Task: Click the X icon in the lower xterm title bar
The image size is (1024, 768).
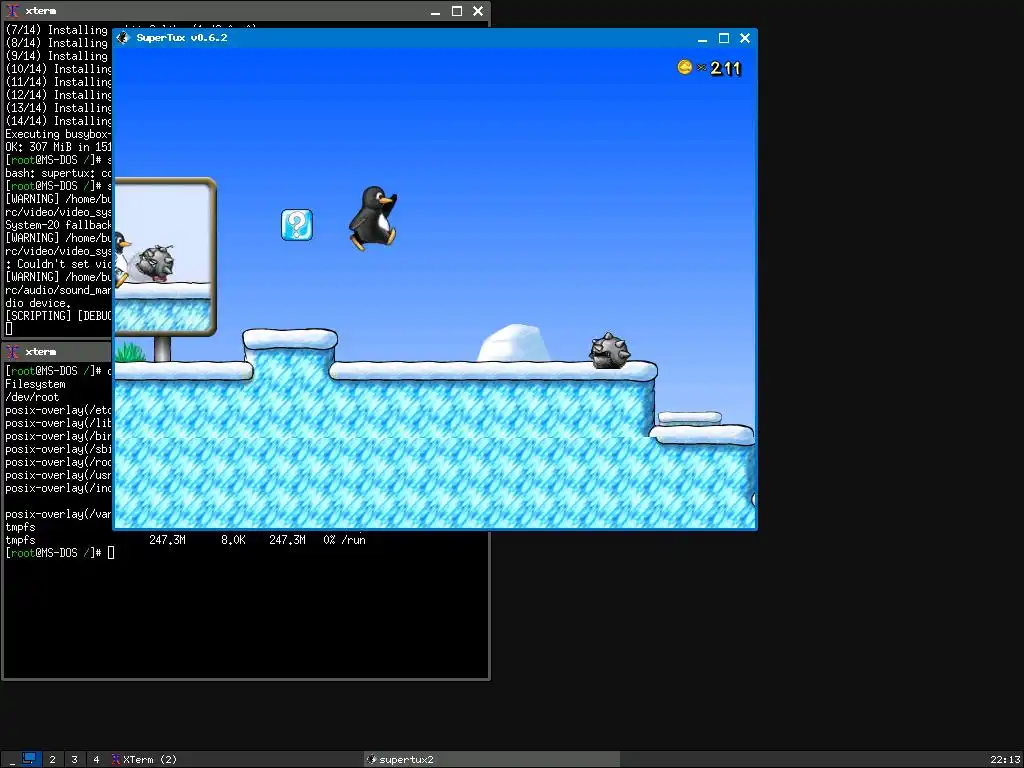Action: (x=12, y=351)
